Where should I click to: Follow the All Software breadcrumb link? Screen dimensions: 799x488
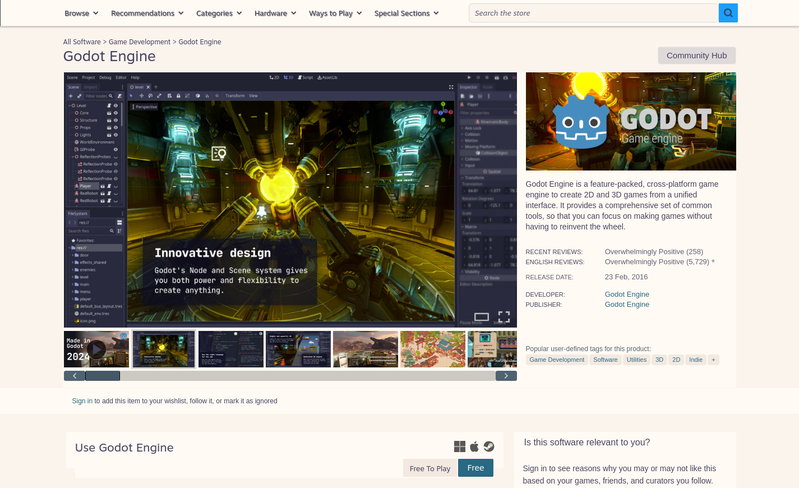pyautogui.click(x=82, y=42)
